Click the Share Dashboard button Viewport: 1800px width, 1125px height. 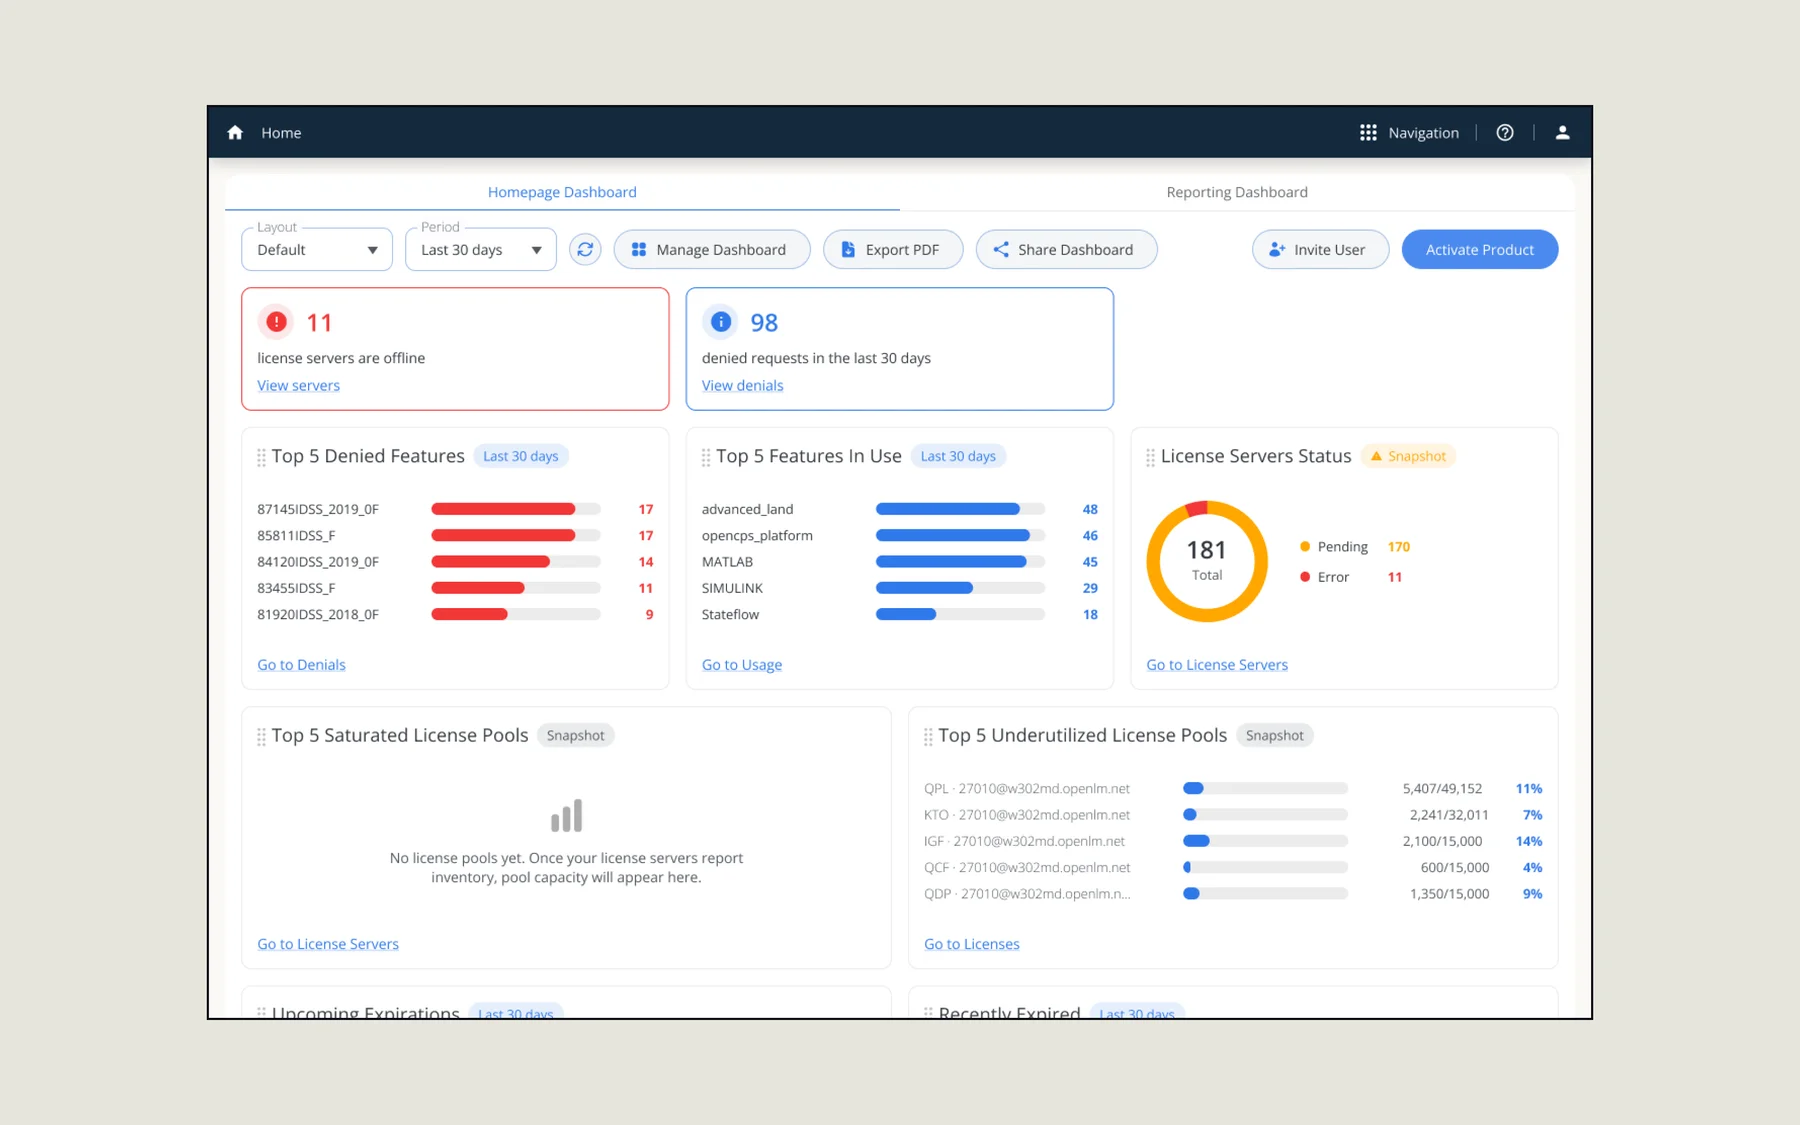click(1066, 249)
